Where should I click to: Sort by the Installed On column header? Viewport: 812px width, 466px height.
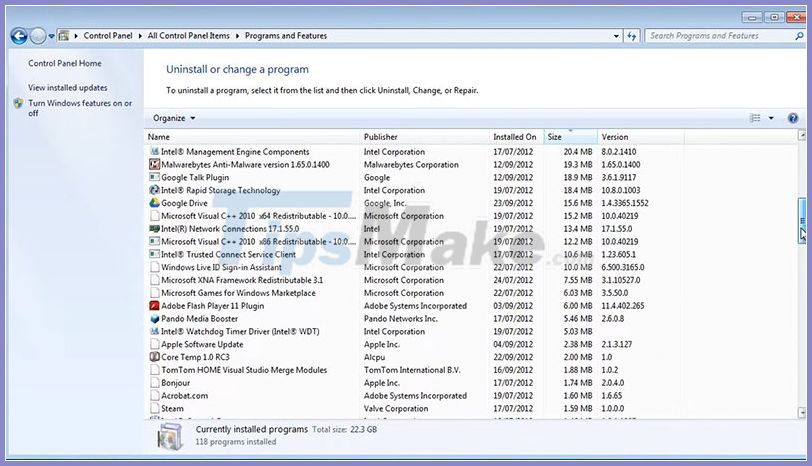click(516, 137)
